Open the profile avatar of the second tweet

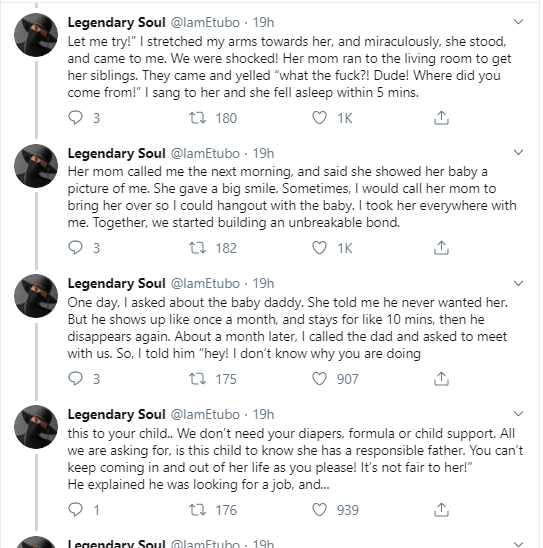click(36, 166)
